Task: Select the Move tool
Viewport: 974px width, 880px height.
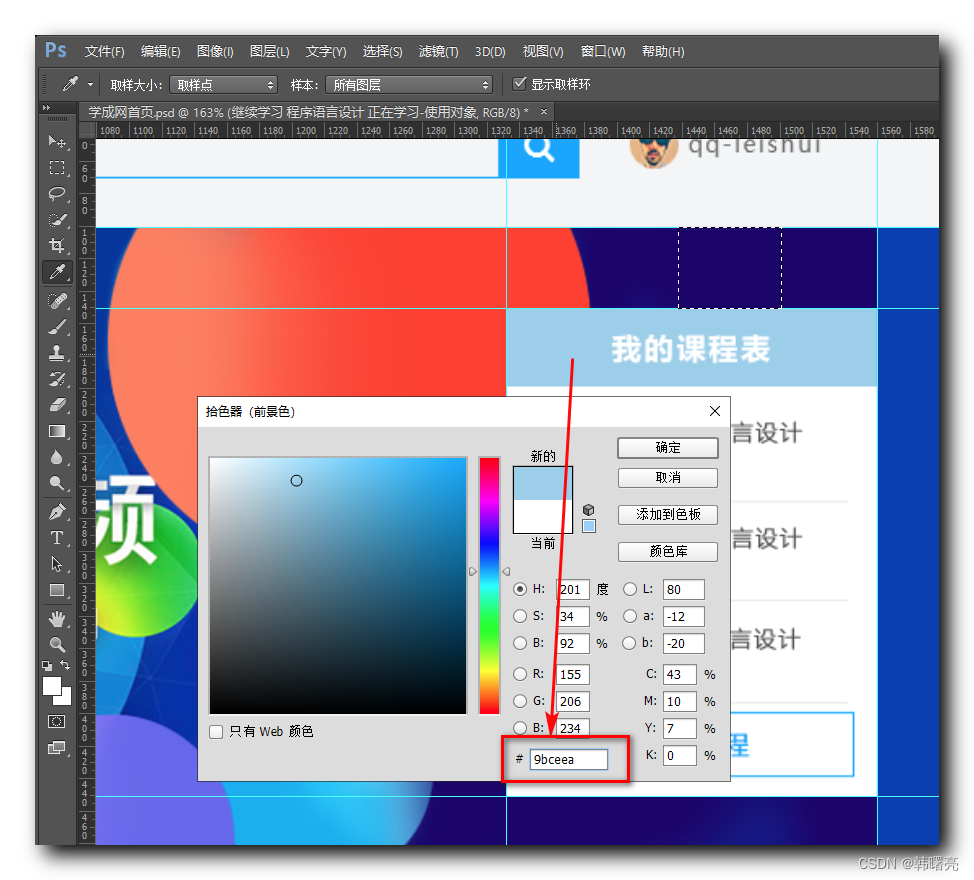Action: (57, 142)
